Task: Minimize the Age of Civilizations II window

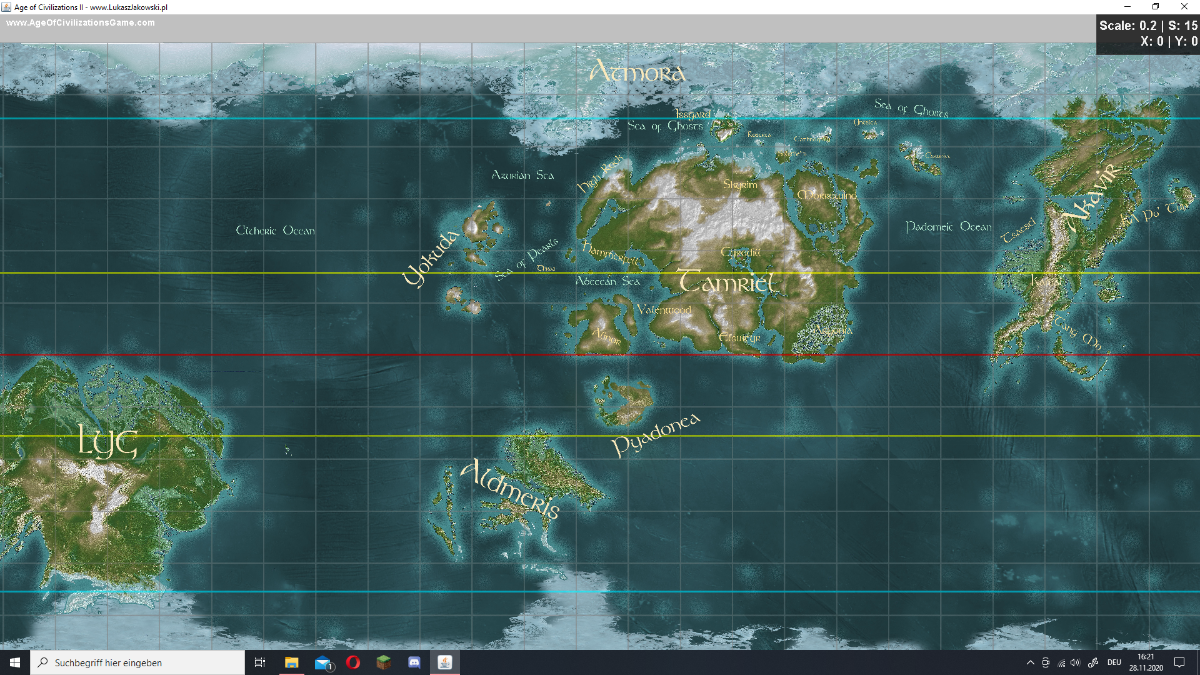Action: point(1126,6)
